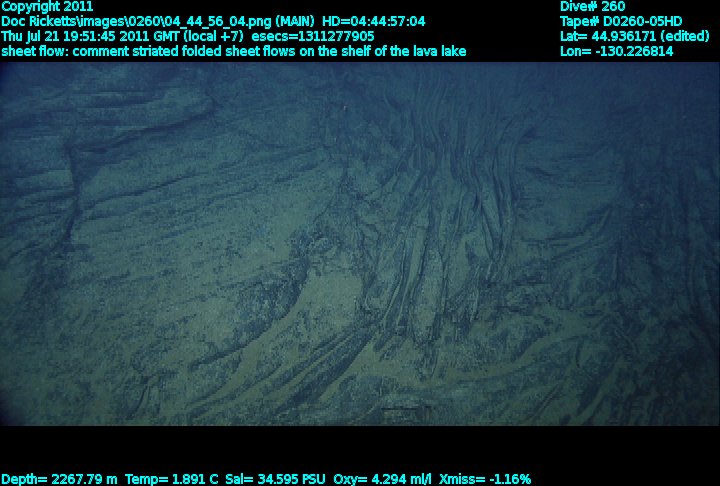Click the 'Lat= 44.936171 (edited)' value

click(635, 36)
